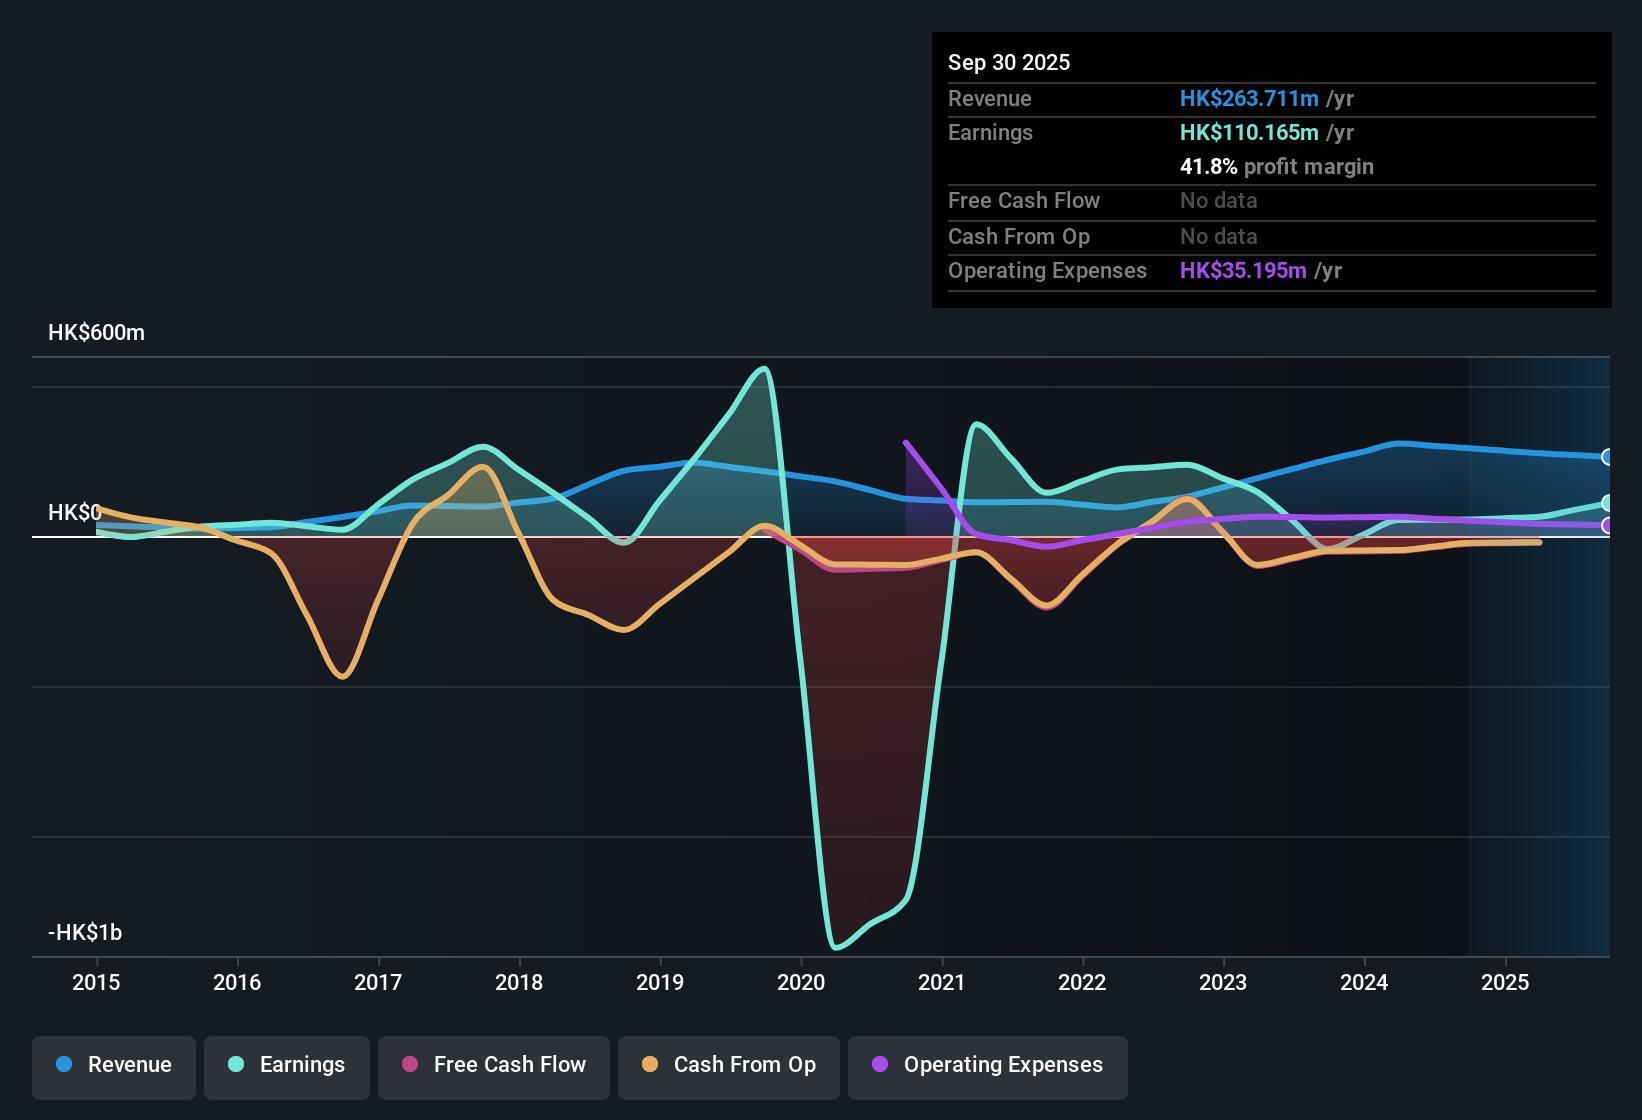
Task: Expand the Cash From Op No data row
Action: [1218, 236]
